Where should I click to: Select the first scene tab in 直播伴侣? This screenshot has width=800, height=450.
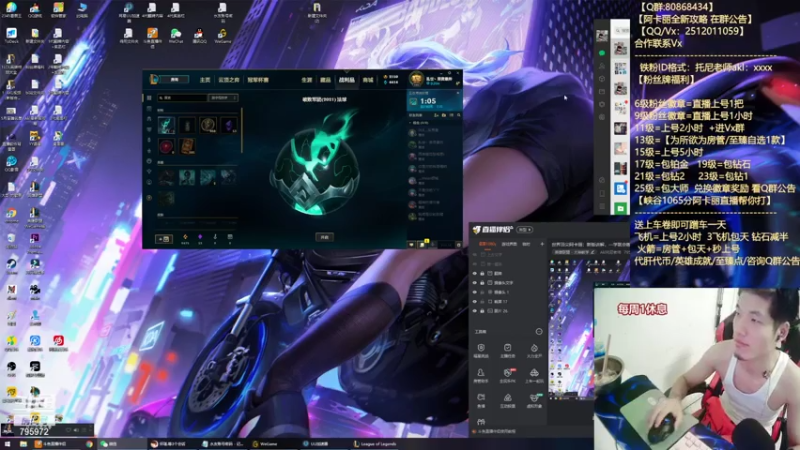pyautogui.click(x=487, y=244)
